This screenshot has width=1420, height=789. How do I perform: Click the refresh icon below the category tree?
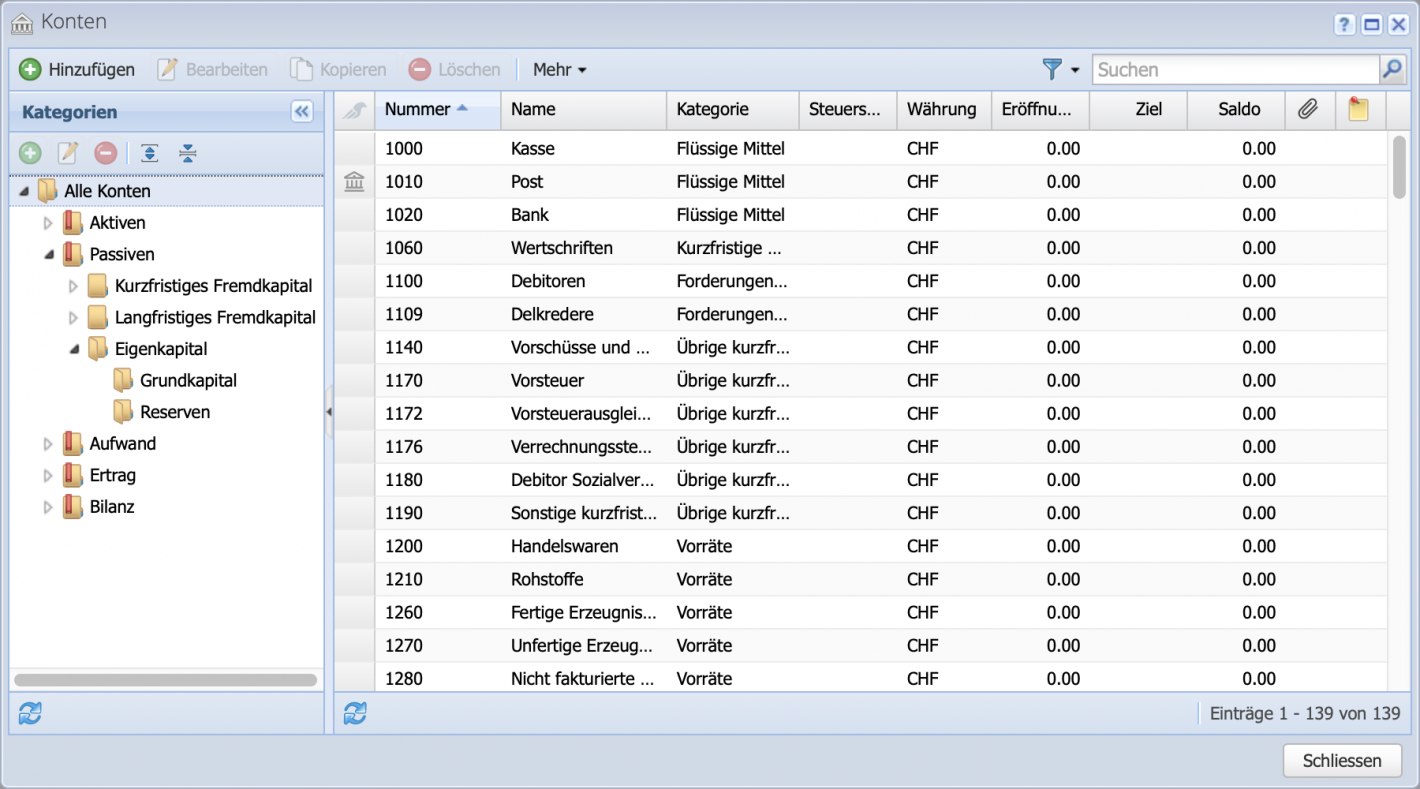pyautogui.click(x=29, y=713)
